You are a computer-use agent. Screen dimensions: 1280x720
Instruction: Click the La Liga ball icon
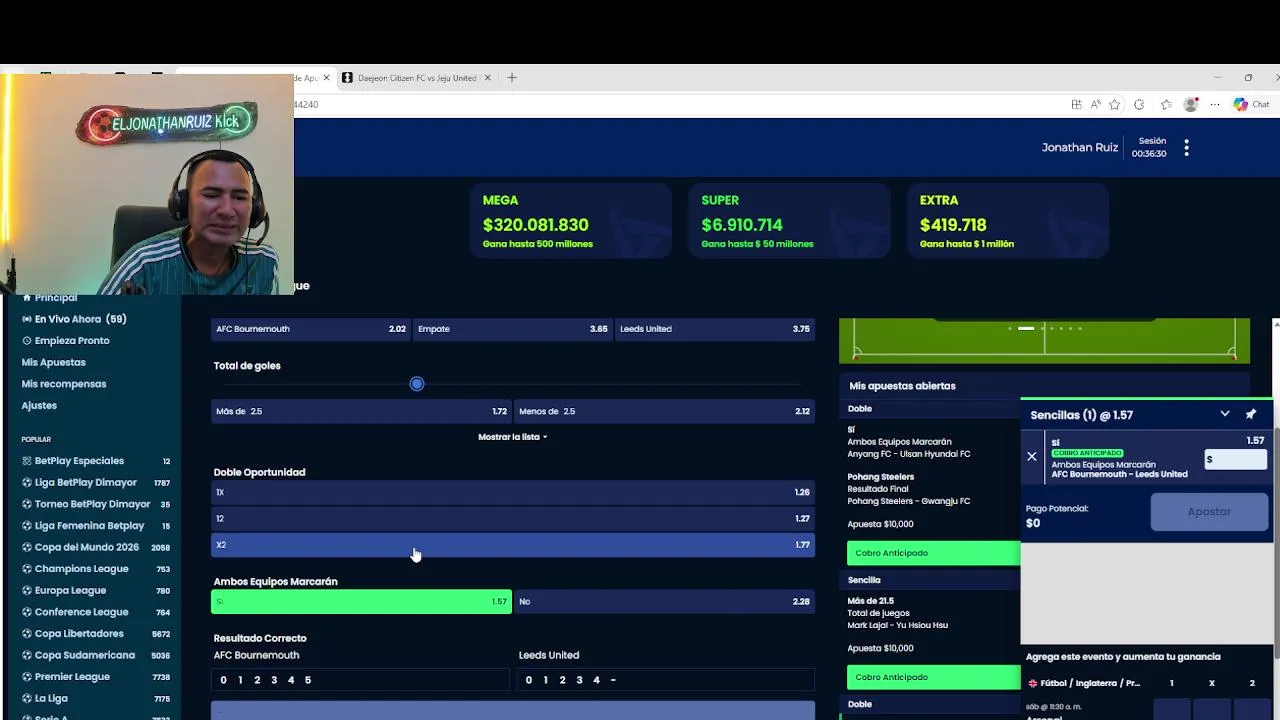point(27,699)
